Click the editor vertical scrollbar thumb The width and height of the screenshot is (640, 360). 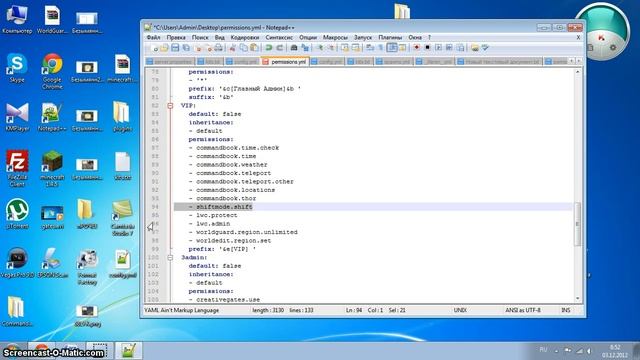[x=578, y=224]
